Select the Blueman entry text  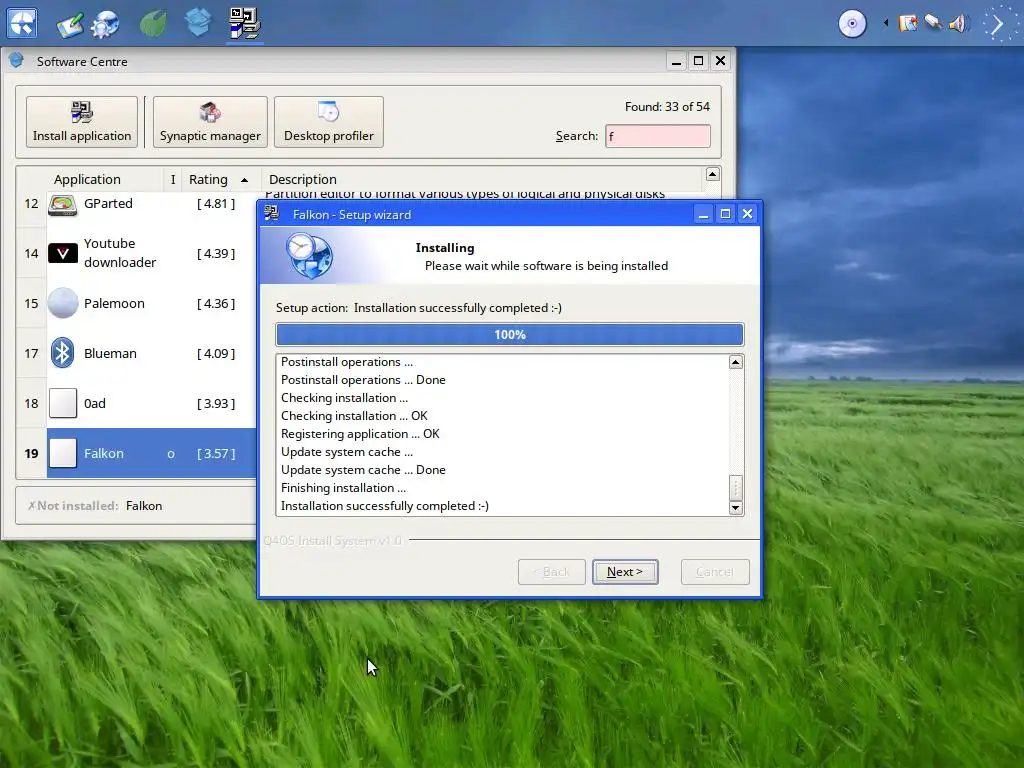(x=110, y=353)
